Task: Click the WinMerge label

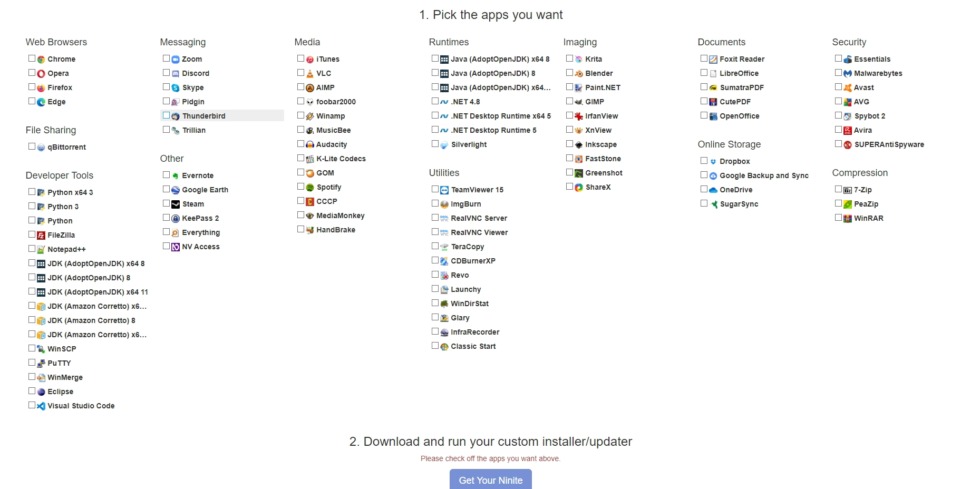Action: pyautogui.click(x=65, y=378)
